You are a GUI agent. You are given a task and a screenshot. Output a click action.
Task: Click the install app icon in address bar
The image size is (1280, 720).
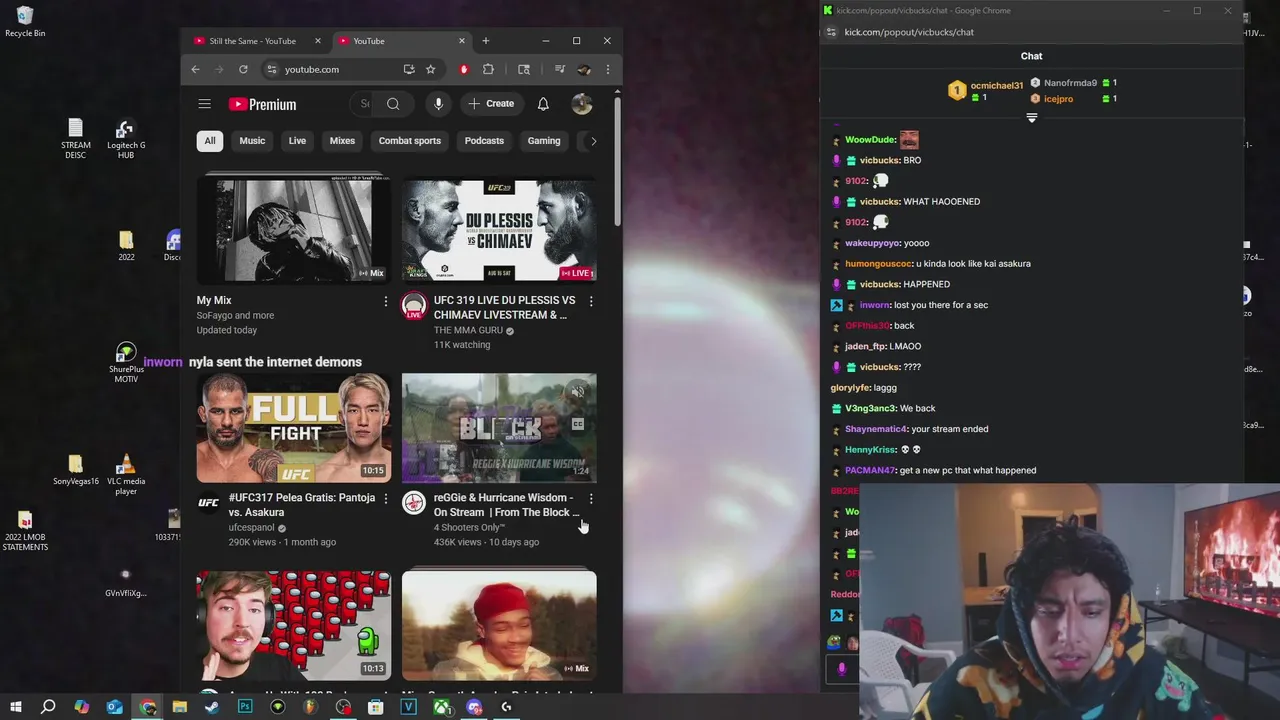coord(408,69)
